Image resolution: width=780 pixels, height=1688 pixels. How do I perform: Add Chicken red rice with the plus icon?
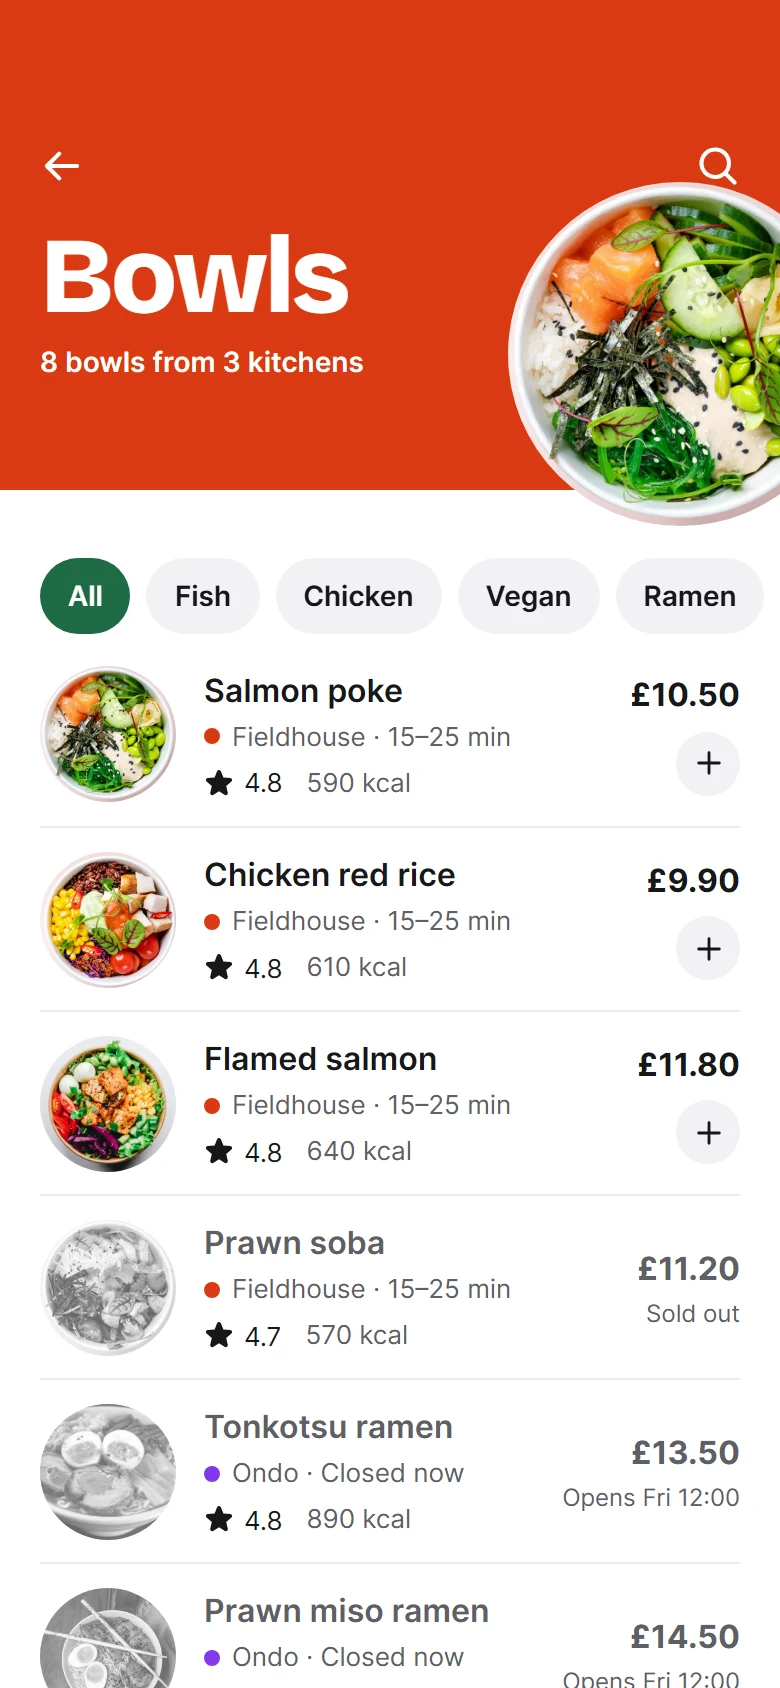pos(708,948)
